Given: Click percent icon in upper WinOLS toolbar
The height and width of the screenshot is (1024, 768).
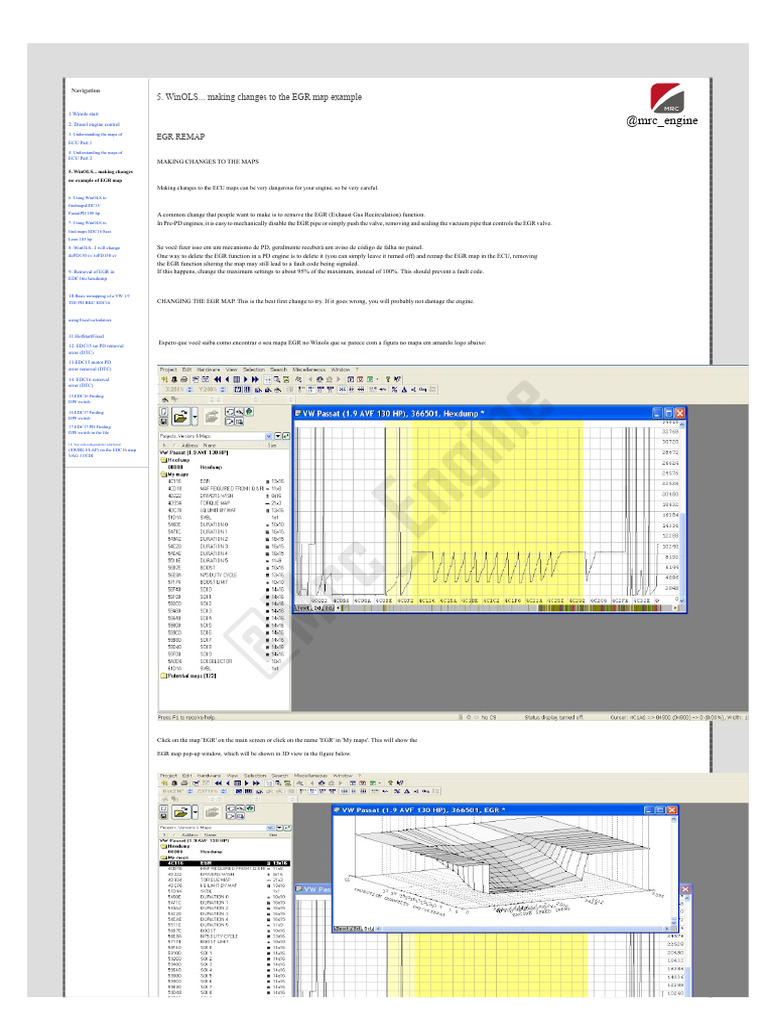Looking at the screenshot, I should pyautogui.click(x=394, y=389).
